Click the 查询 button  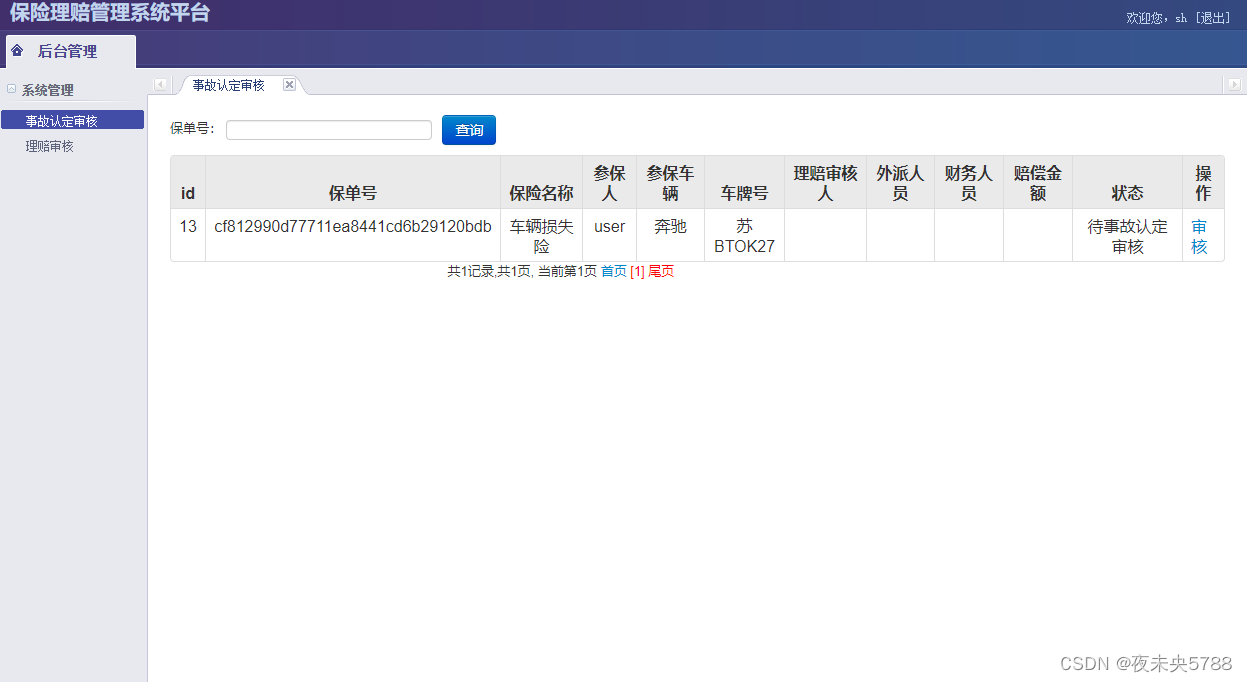tap(469, 130)
